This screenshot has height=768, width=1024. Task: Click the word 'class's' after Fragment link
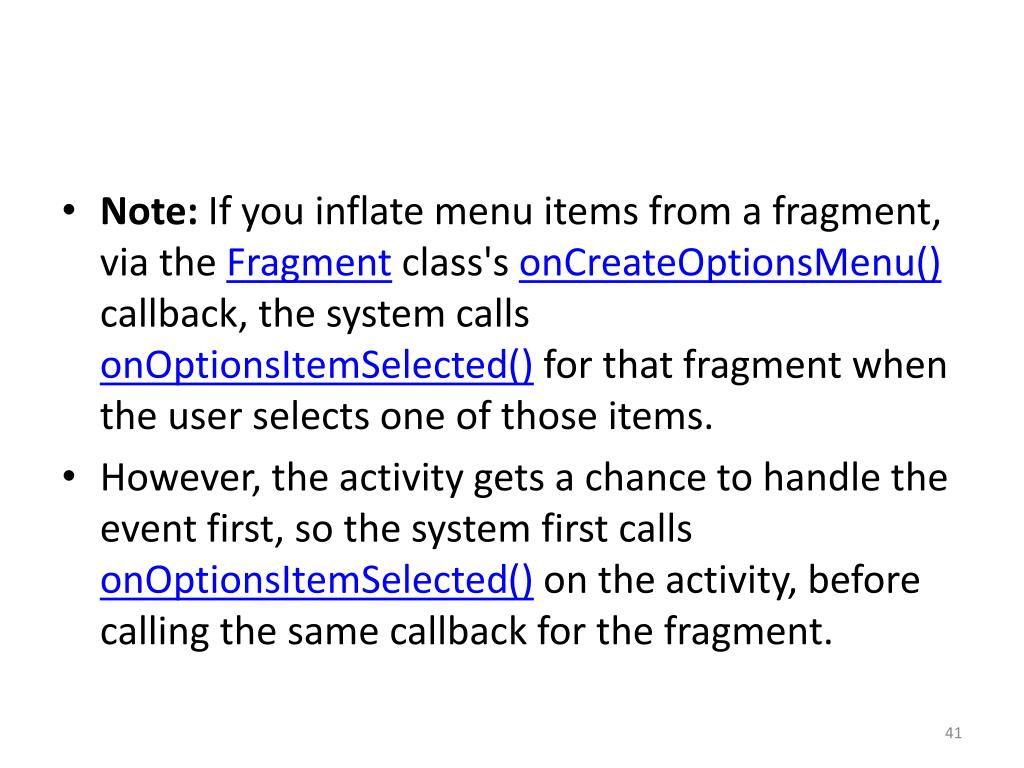[x=455, y=264]
